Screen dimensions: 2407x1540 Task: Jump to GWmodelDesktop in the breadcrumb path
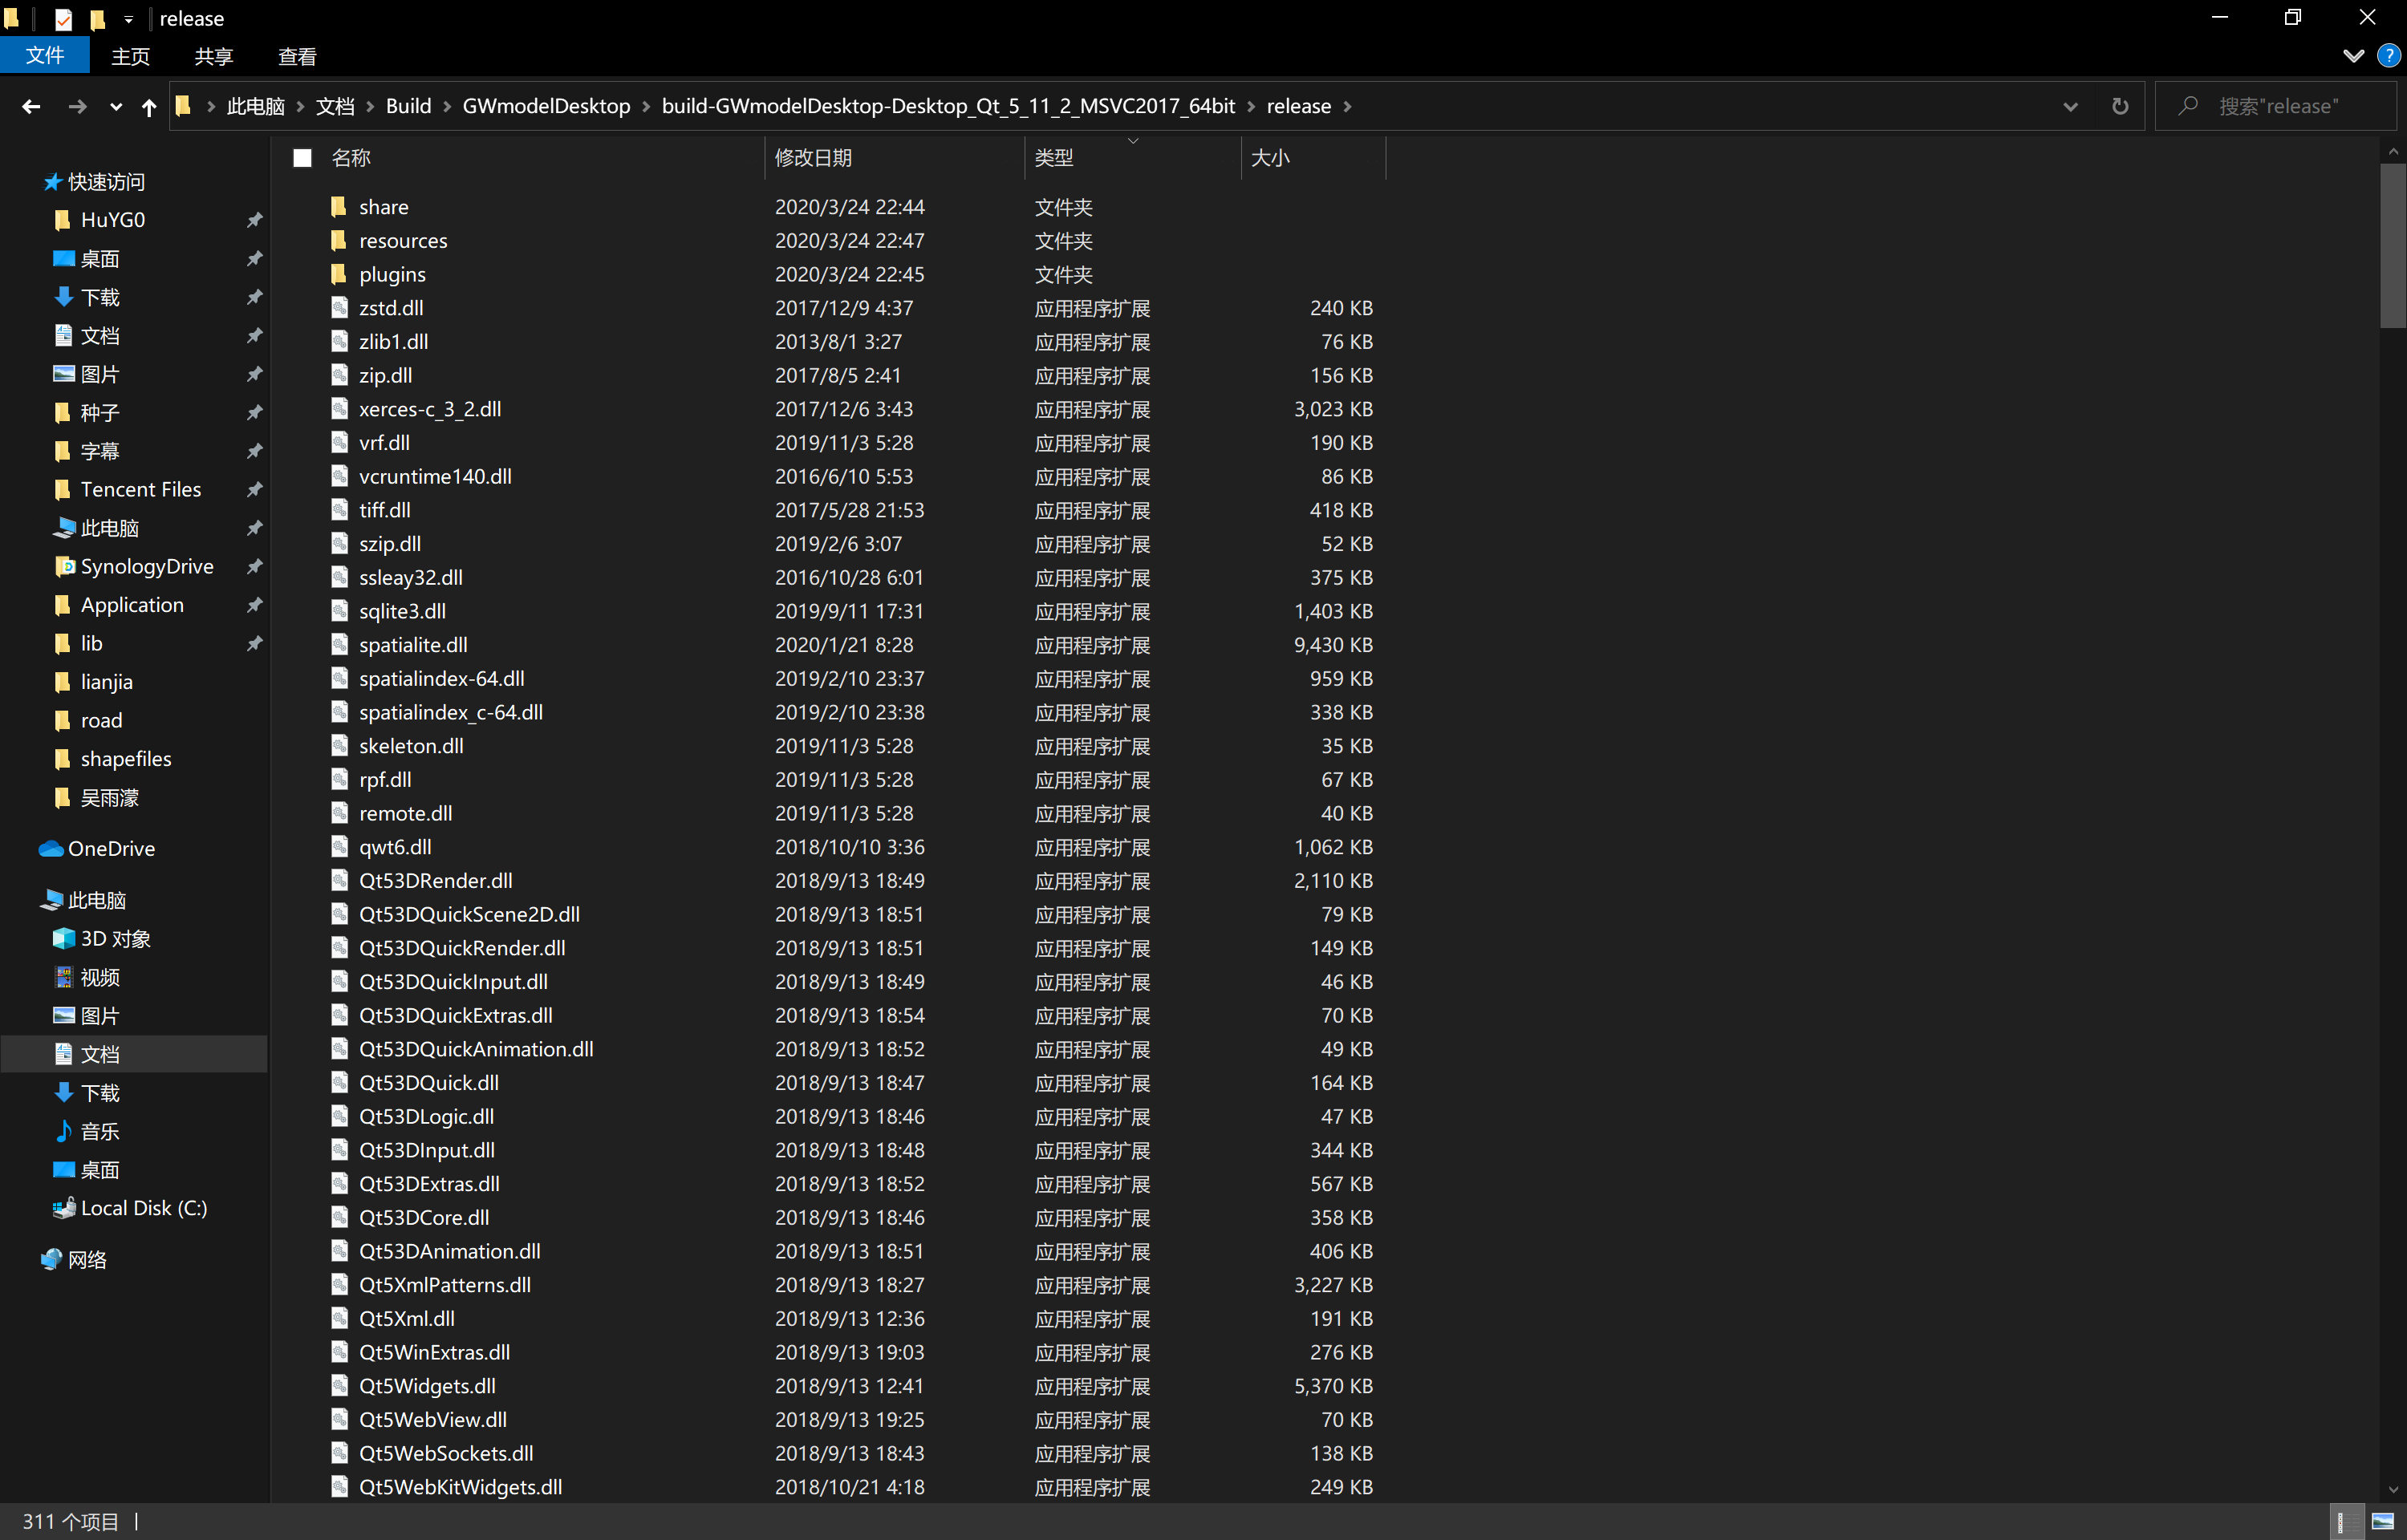546,106
